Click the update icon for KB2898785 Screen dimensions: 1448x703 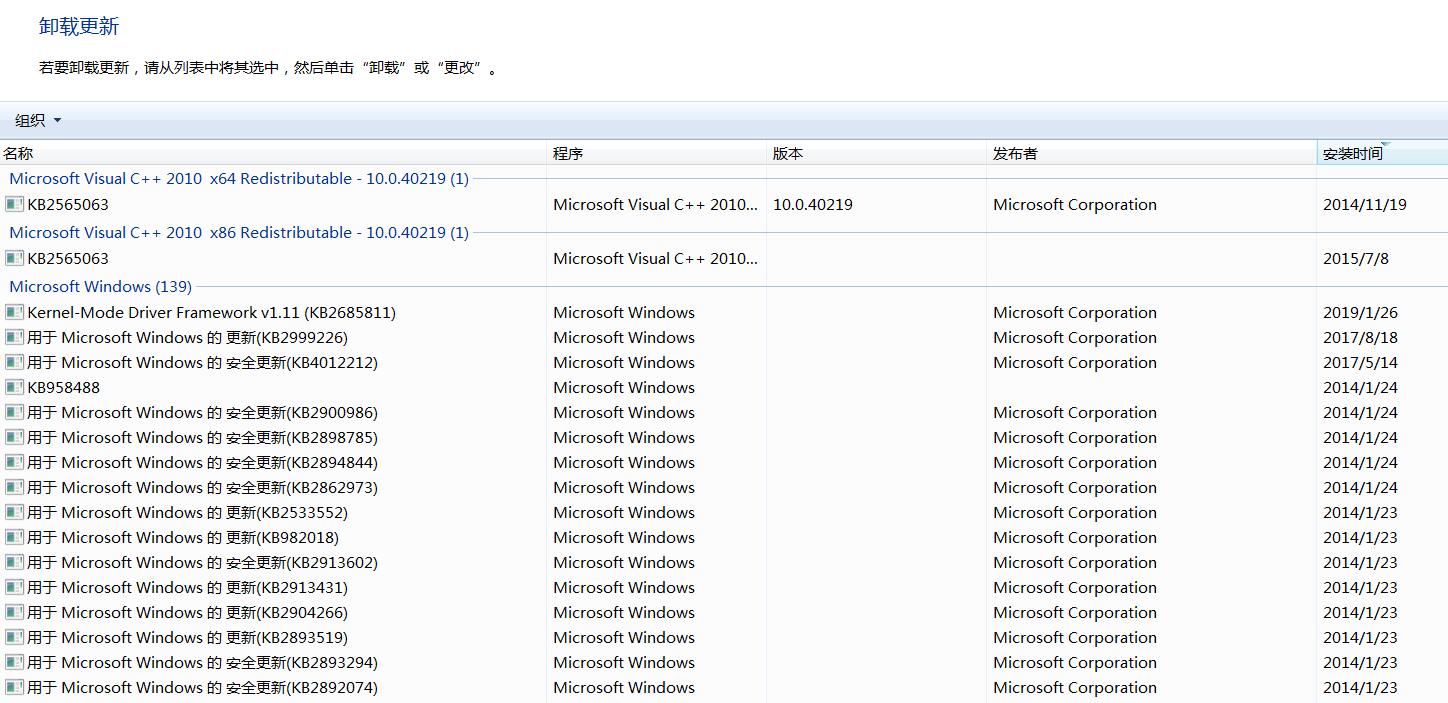tap(14, 437)
